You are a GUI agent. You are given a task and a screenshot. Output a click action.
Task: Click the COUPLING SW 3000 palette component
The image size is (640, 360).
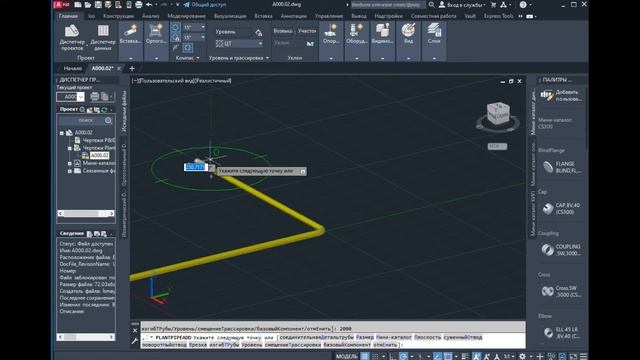562,250
